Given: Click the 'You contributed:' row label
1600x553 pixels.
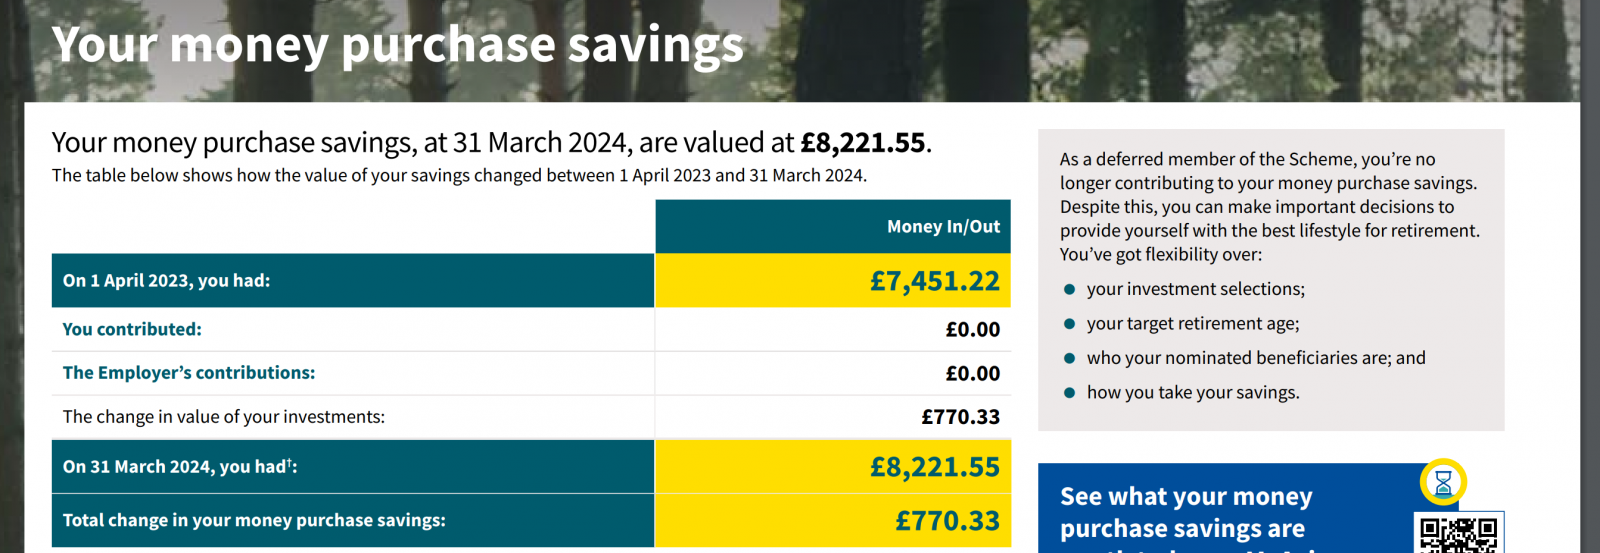Looking at the screenshot, I should pos(132,329).
